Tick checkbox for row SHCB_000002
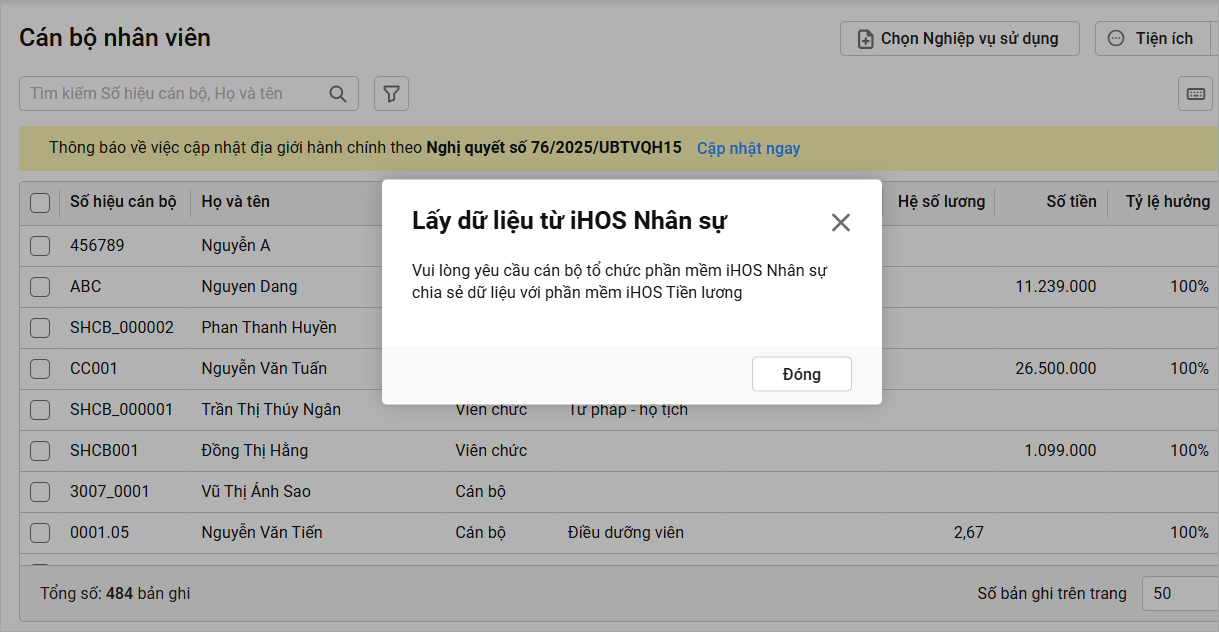1219x632 pixels. [x=40, y=328]
